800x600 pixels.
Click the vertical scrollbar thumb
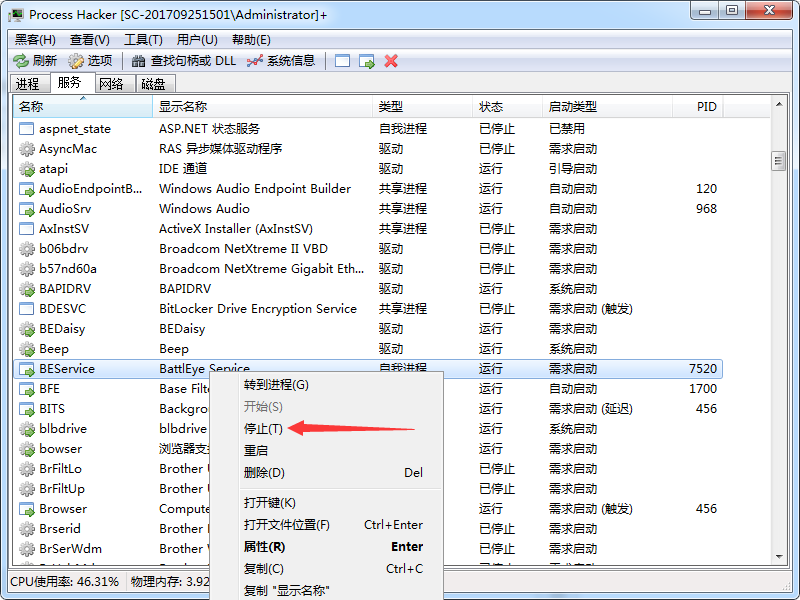click(x=778, y=161)
